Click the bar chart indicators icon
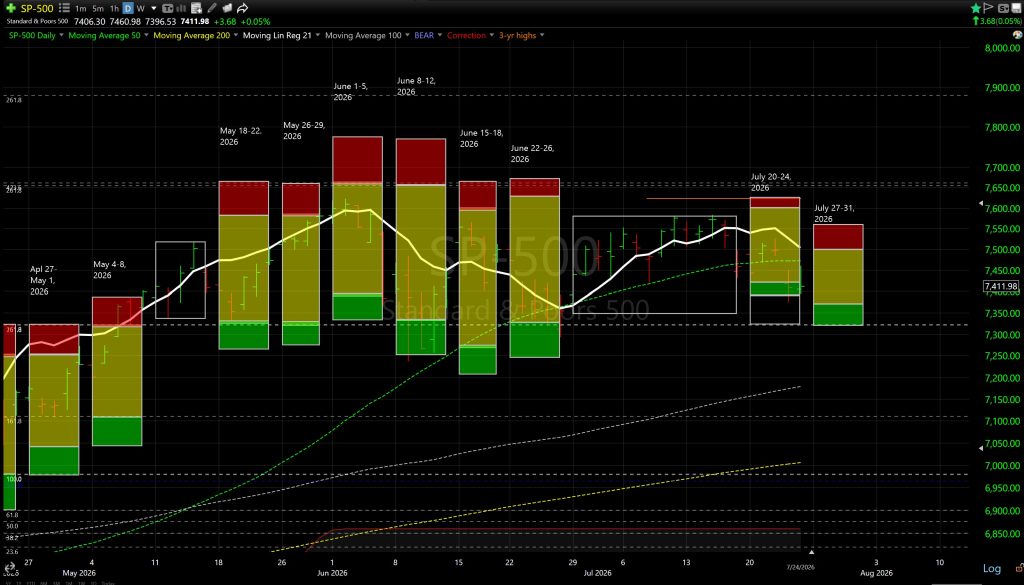 [x=182, y=8]
